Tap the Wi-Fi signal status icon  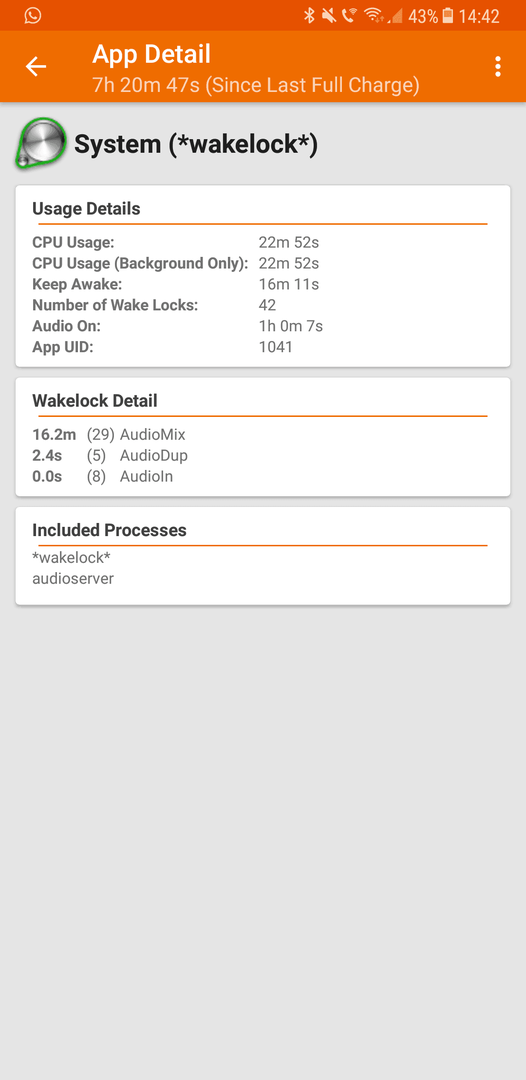(x=374, y=16)
